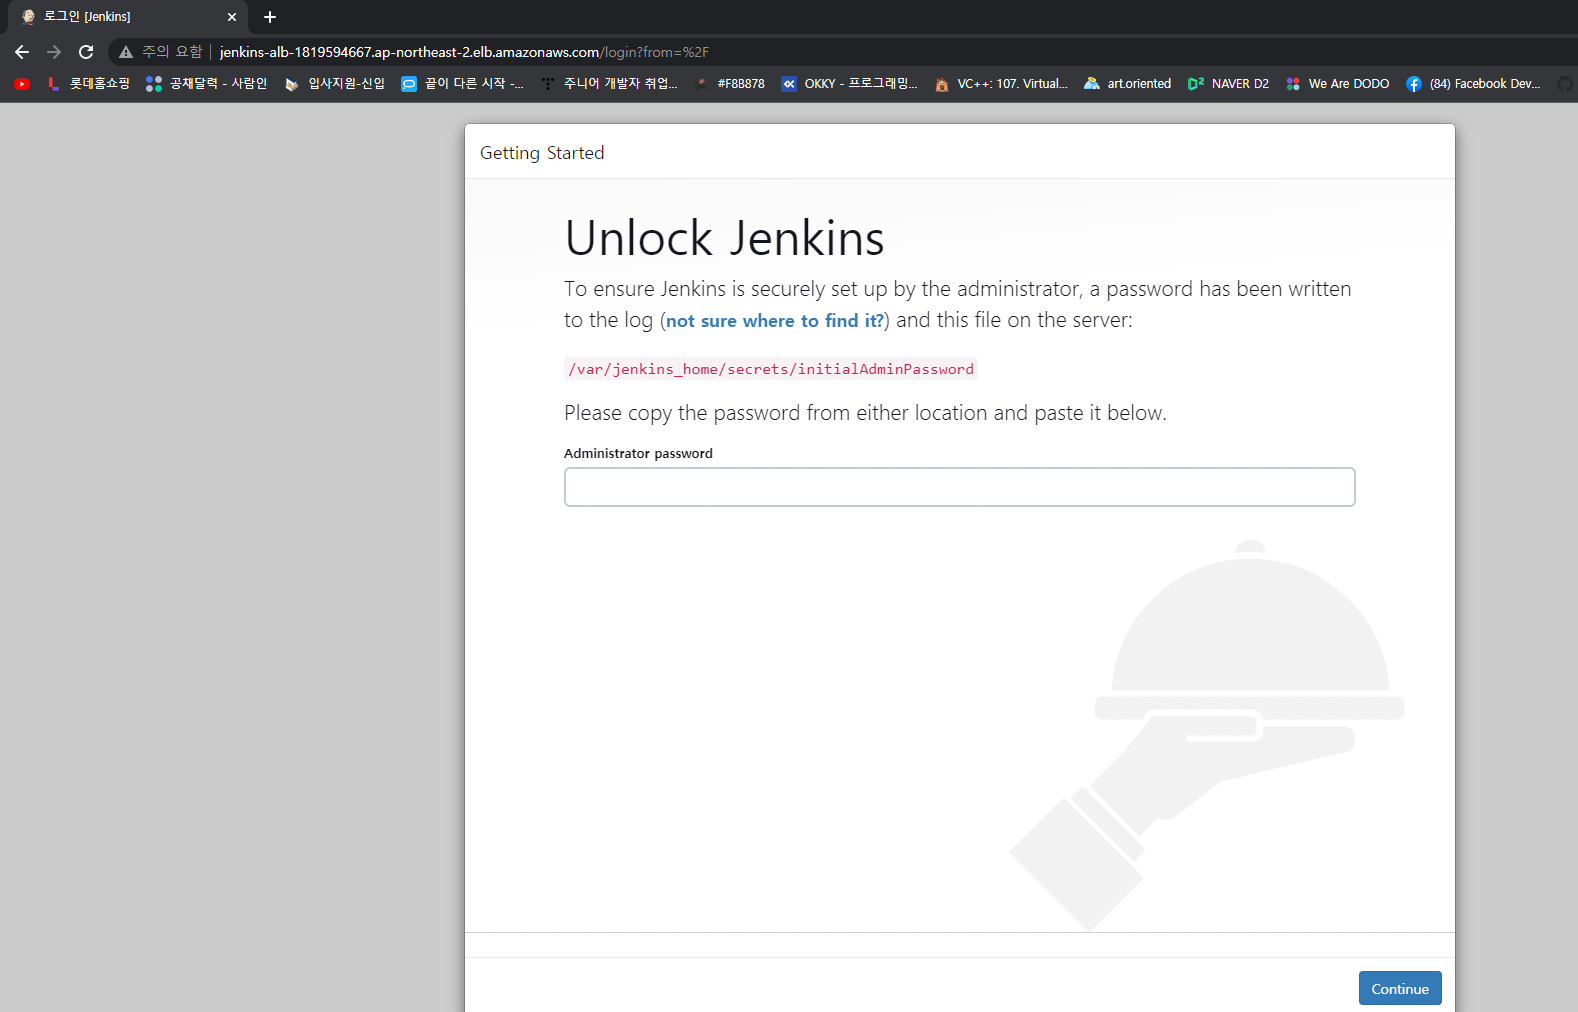Click the Unlock Jenkins heading
The image size is (1578, 1012).
pos(724,238)
